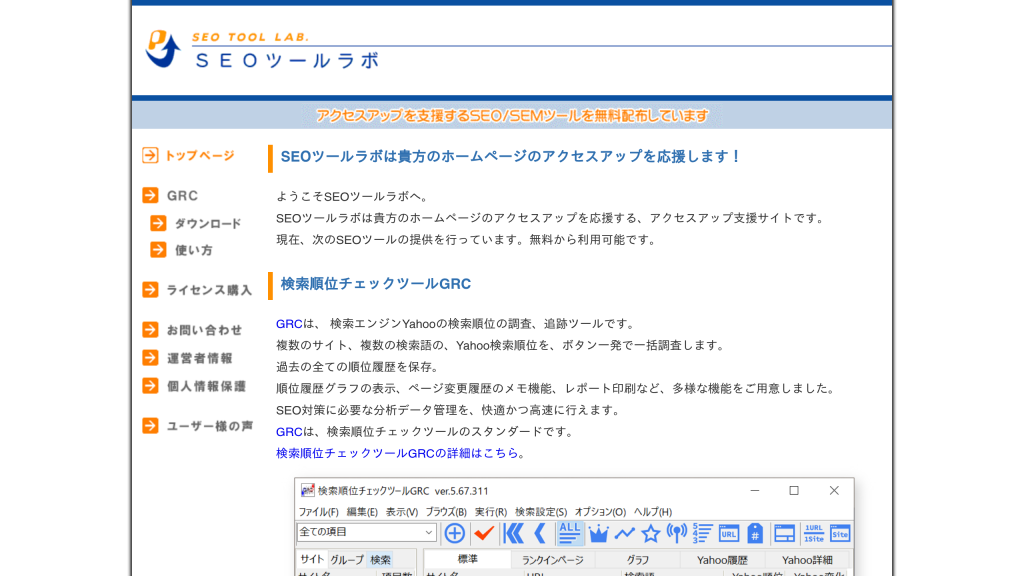Open the GRC sidebar link
Image resolution: width=1024 pixels, height=576 pixels.
[170, 195]
